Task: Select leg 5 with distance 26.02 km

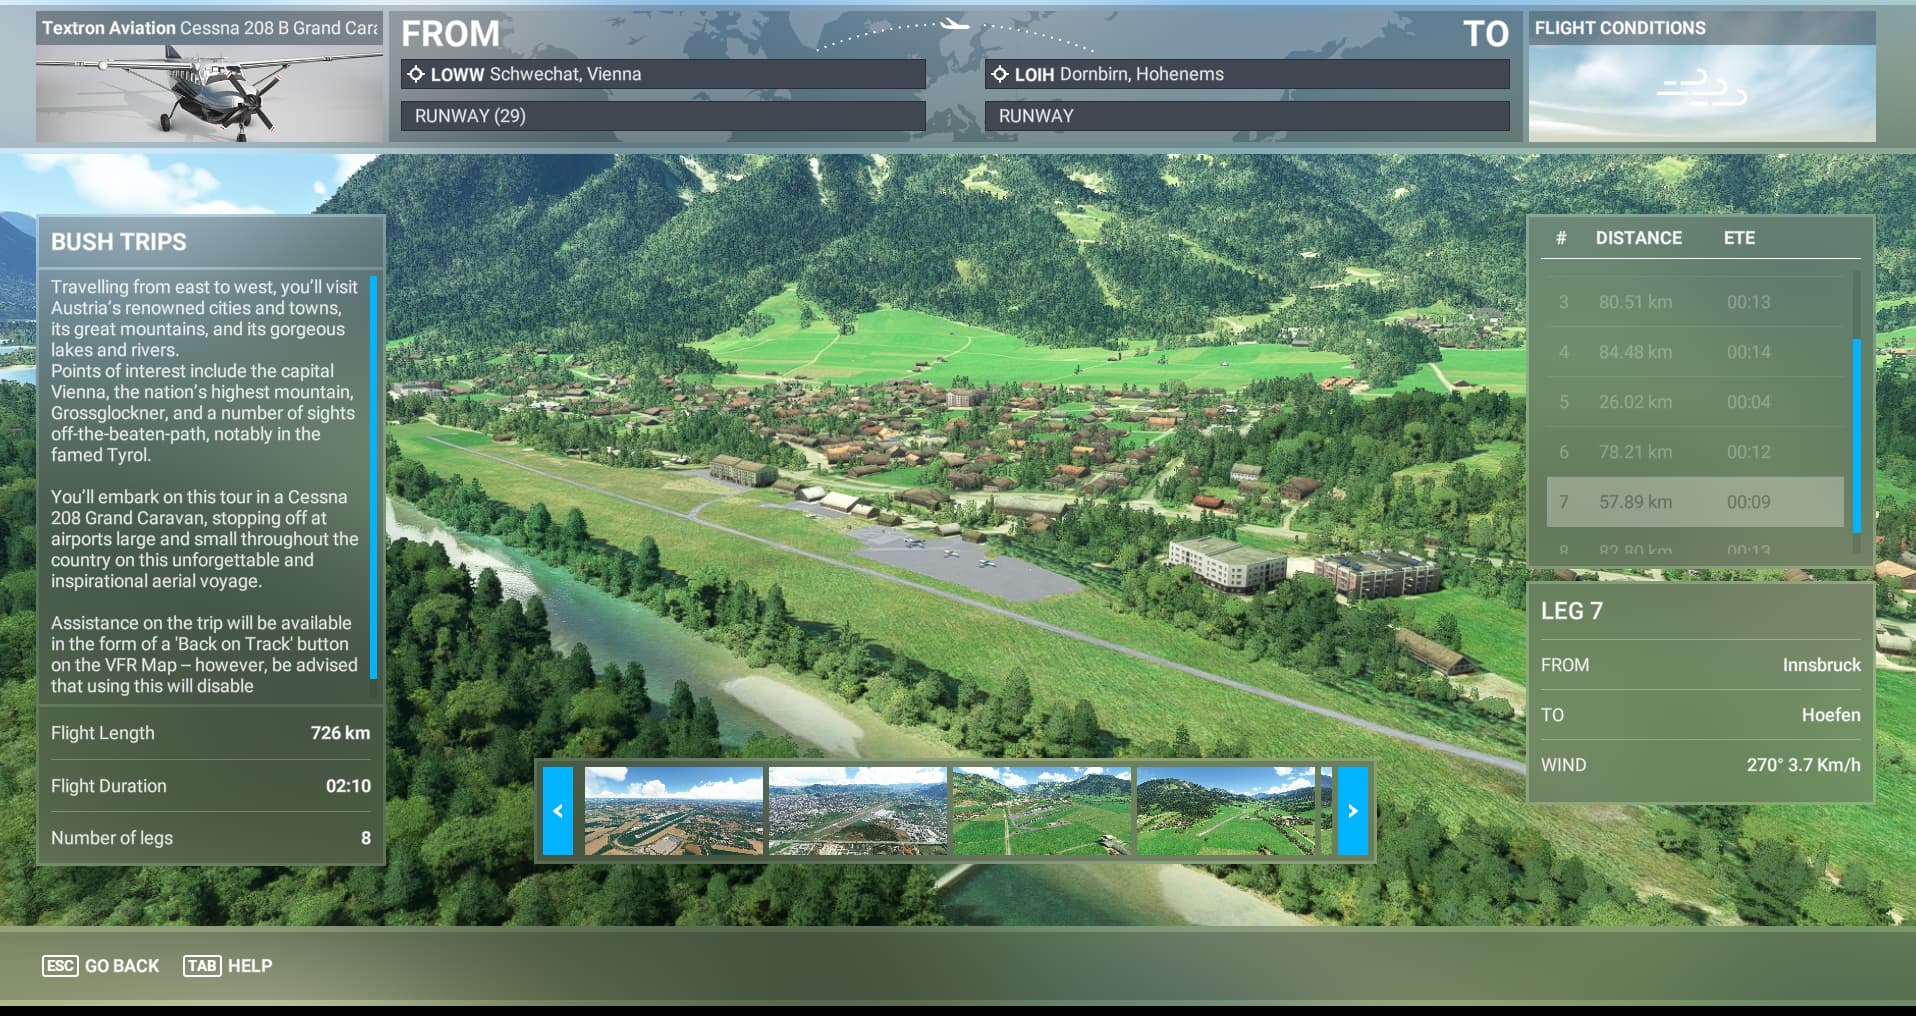Action: coord(1694,402)
